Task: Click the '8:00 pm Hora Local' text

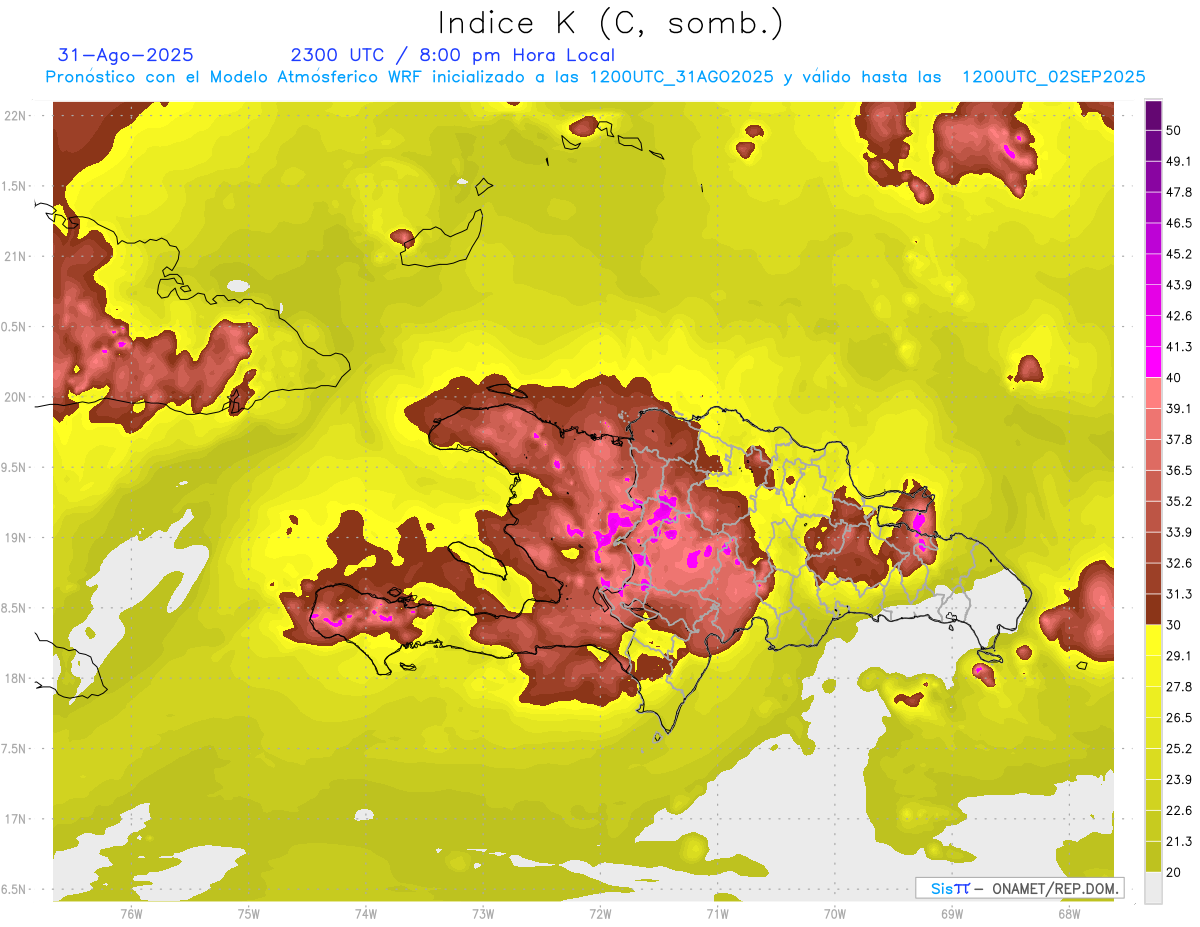Action: [x=519, y=55]
